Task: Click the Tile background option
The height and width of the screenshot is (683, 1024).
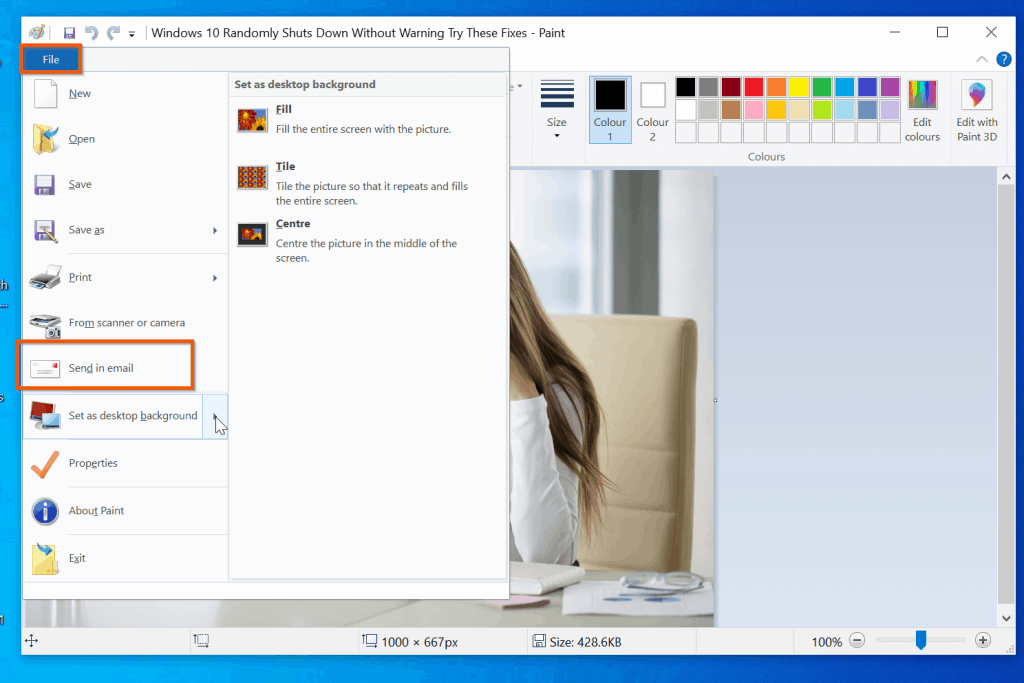Action: click(x=368, y=183)
